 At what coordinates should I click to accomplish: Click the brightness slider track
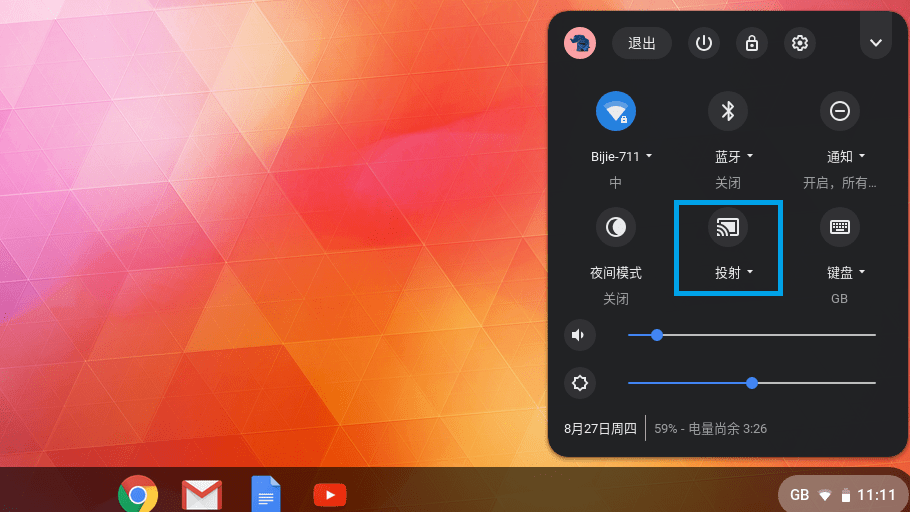[752, 383]
